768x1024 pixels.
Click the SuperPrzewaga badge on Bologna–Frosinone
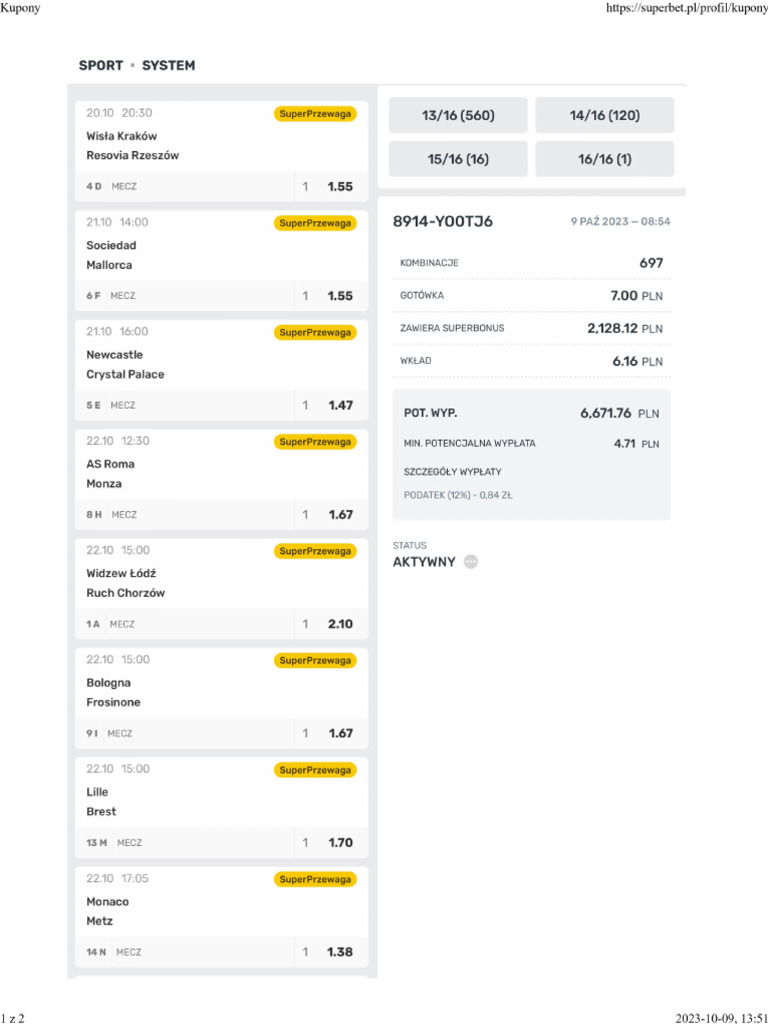pos(315,660)
